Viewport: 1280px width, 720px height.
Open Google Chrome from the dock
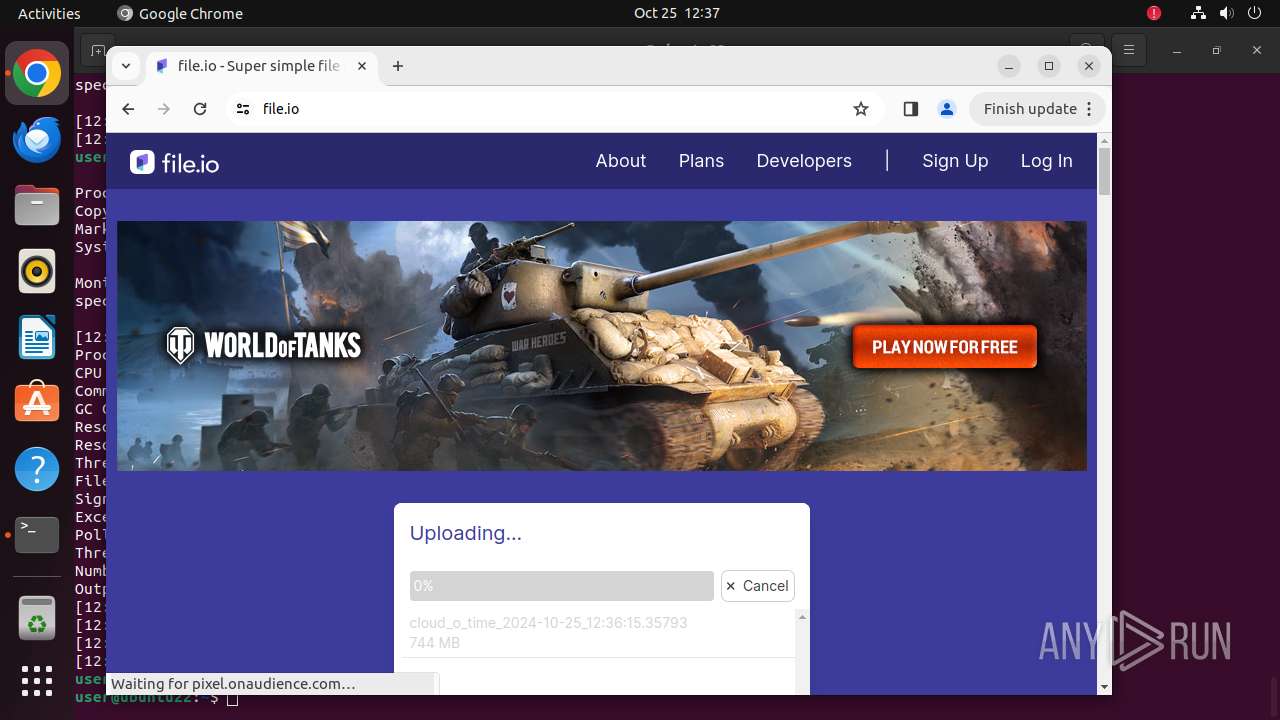37,74
